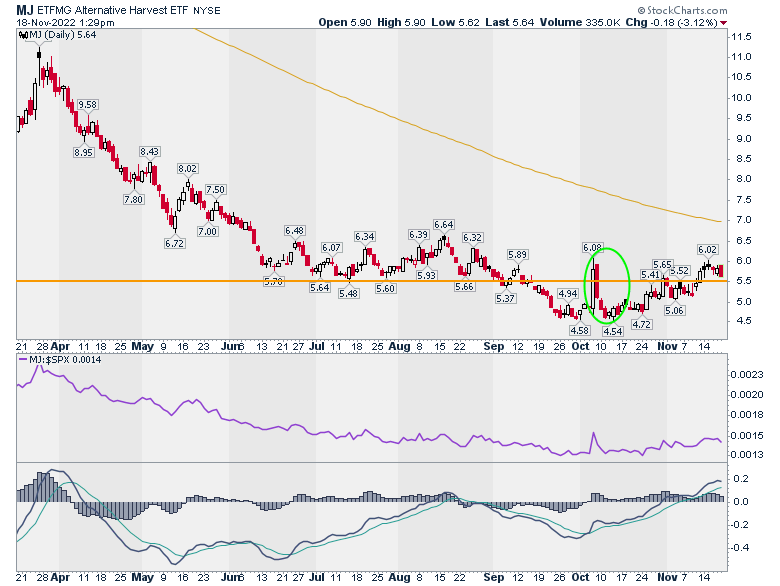Click the 8.43 peak price label
This screenshot has height=586, width=780.
click(x=150, y=151)
